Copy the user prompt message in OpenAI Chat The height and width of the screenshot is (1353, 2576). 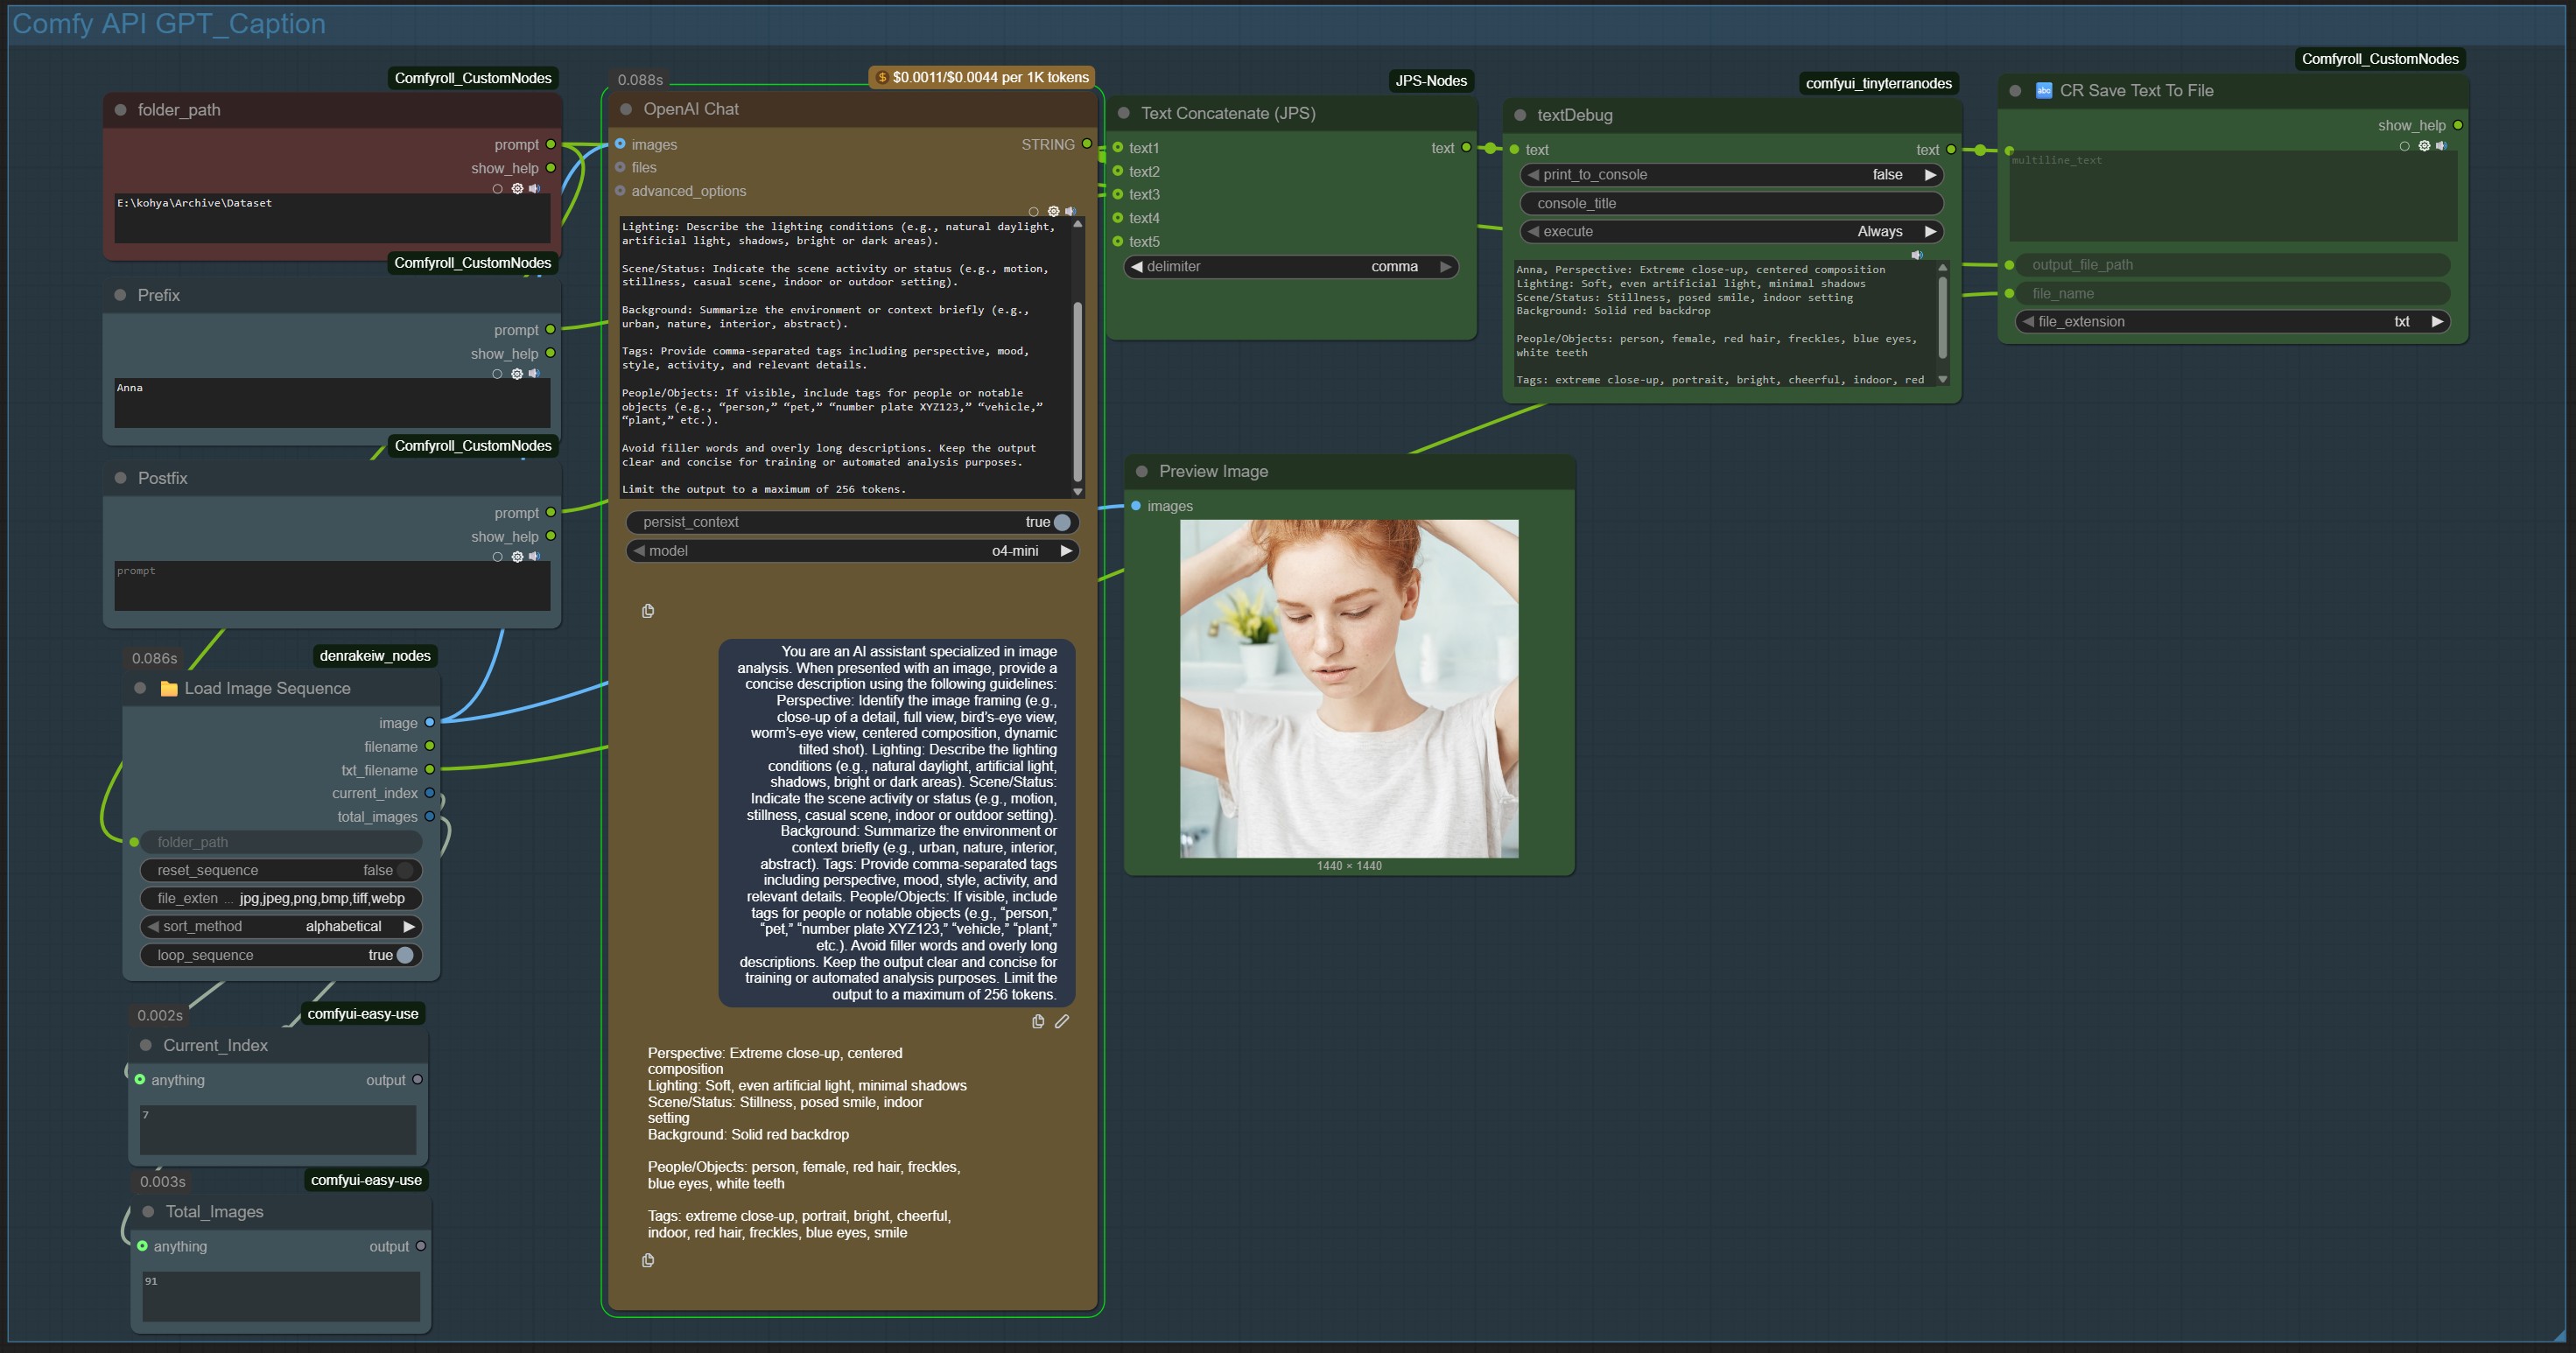pos(1038,1021)
